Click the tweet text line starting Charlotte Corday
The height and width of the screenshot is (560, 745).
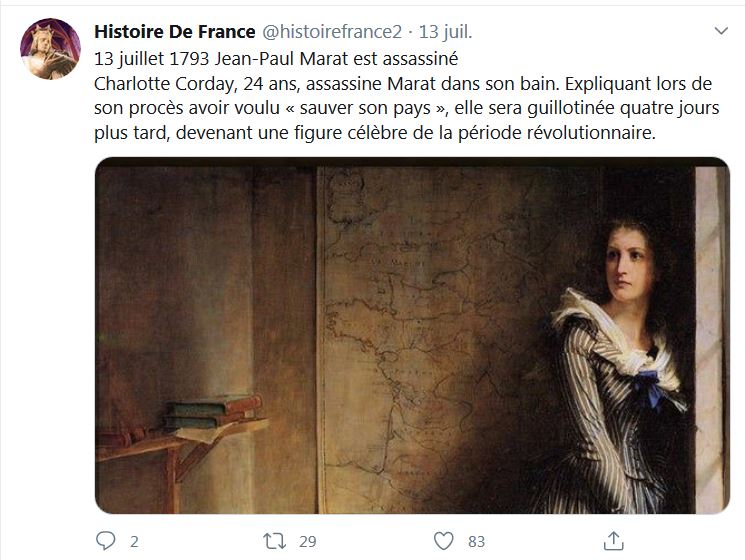pos(403,84)
